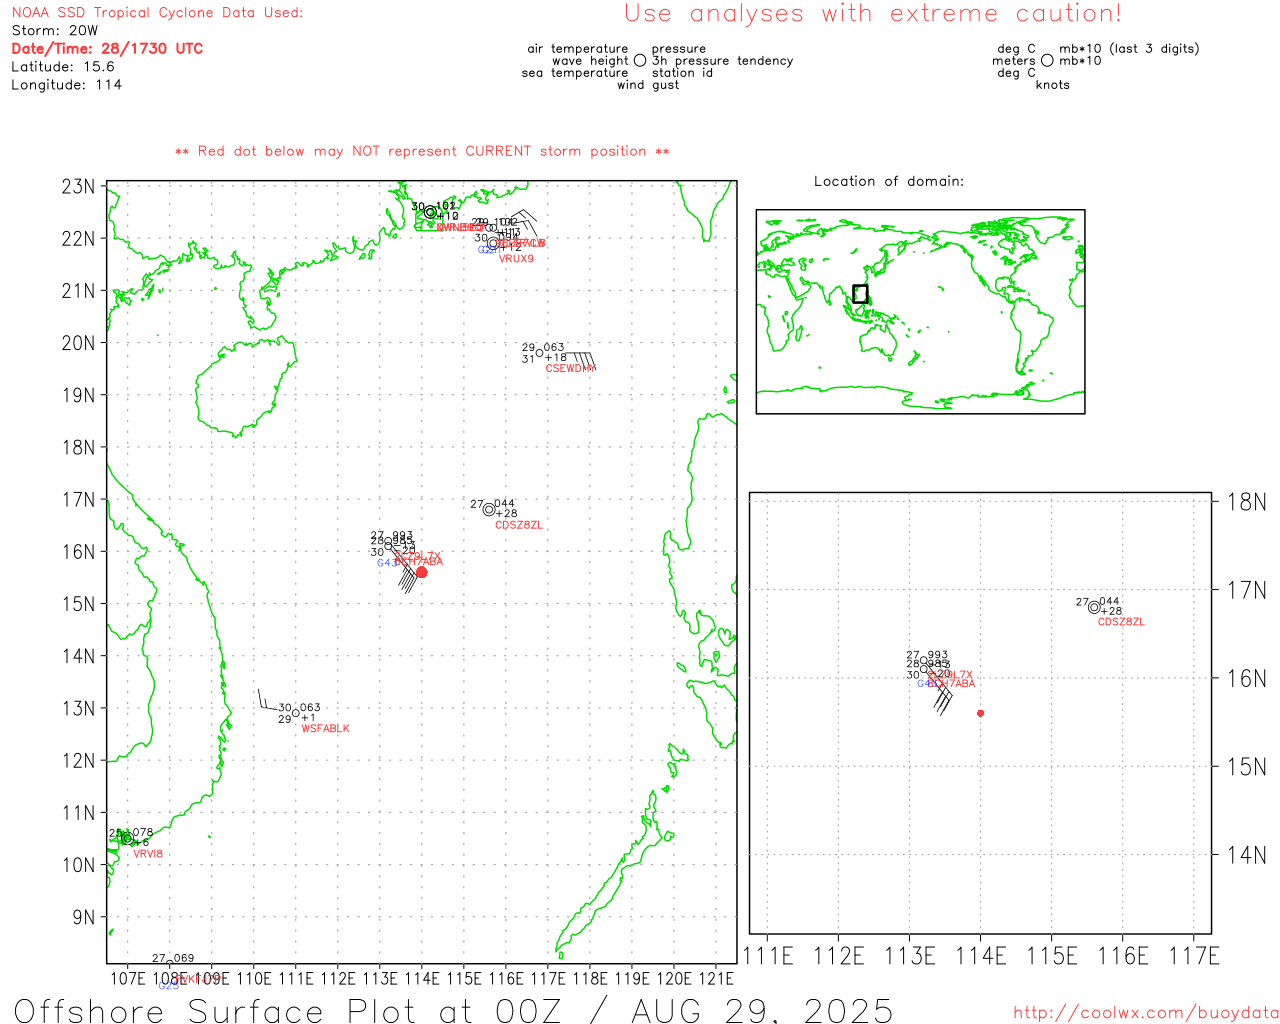Click CDSZ8ZL station circle on main map
Viewport: 1280px width, 1024px height.
point(489,509)
